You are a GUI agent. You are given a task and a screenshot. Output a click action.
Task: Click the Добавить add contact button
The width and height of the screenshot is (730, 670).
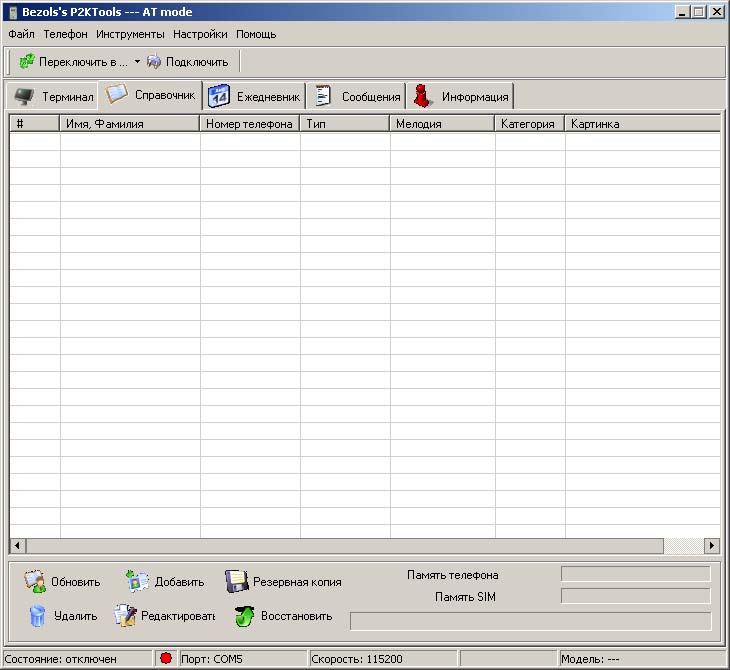(165, 582)
